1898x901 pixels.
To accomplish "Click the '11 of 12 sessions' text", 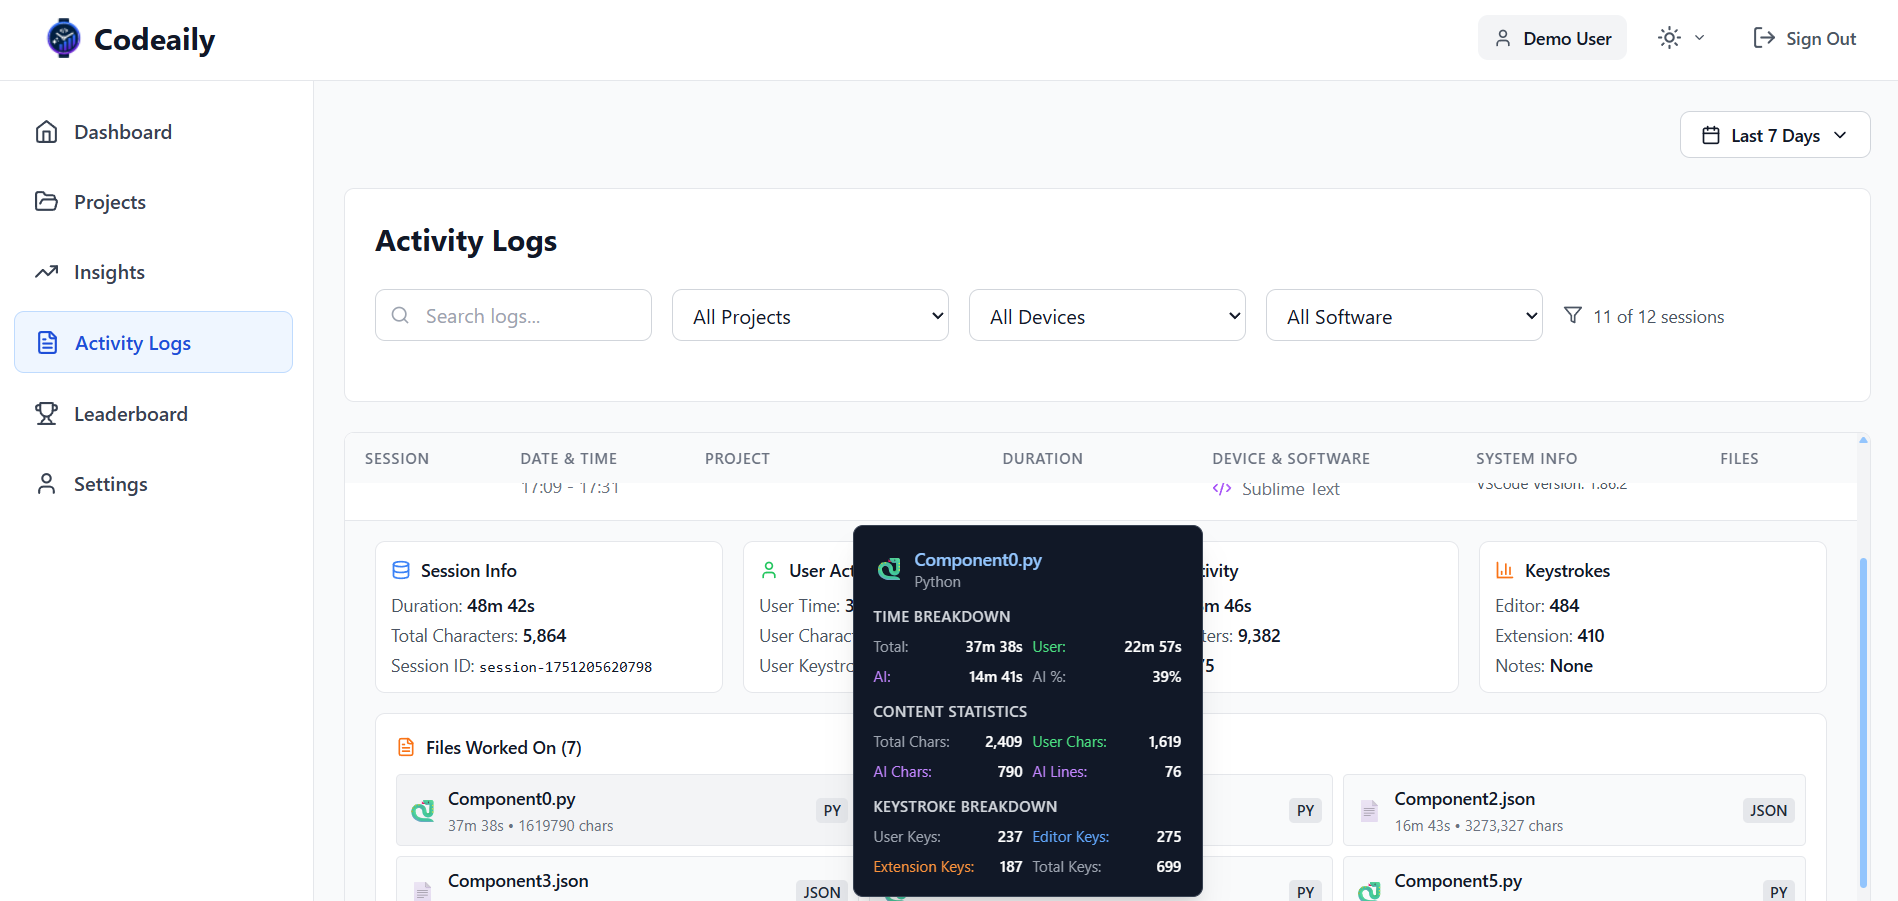I will click(x=1658, y=317).
